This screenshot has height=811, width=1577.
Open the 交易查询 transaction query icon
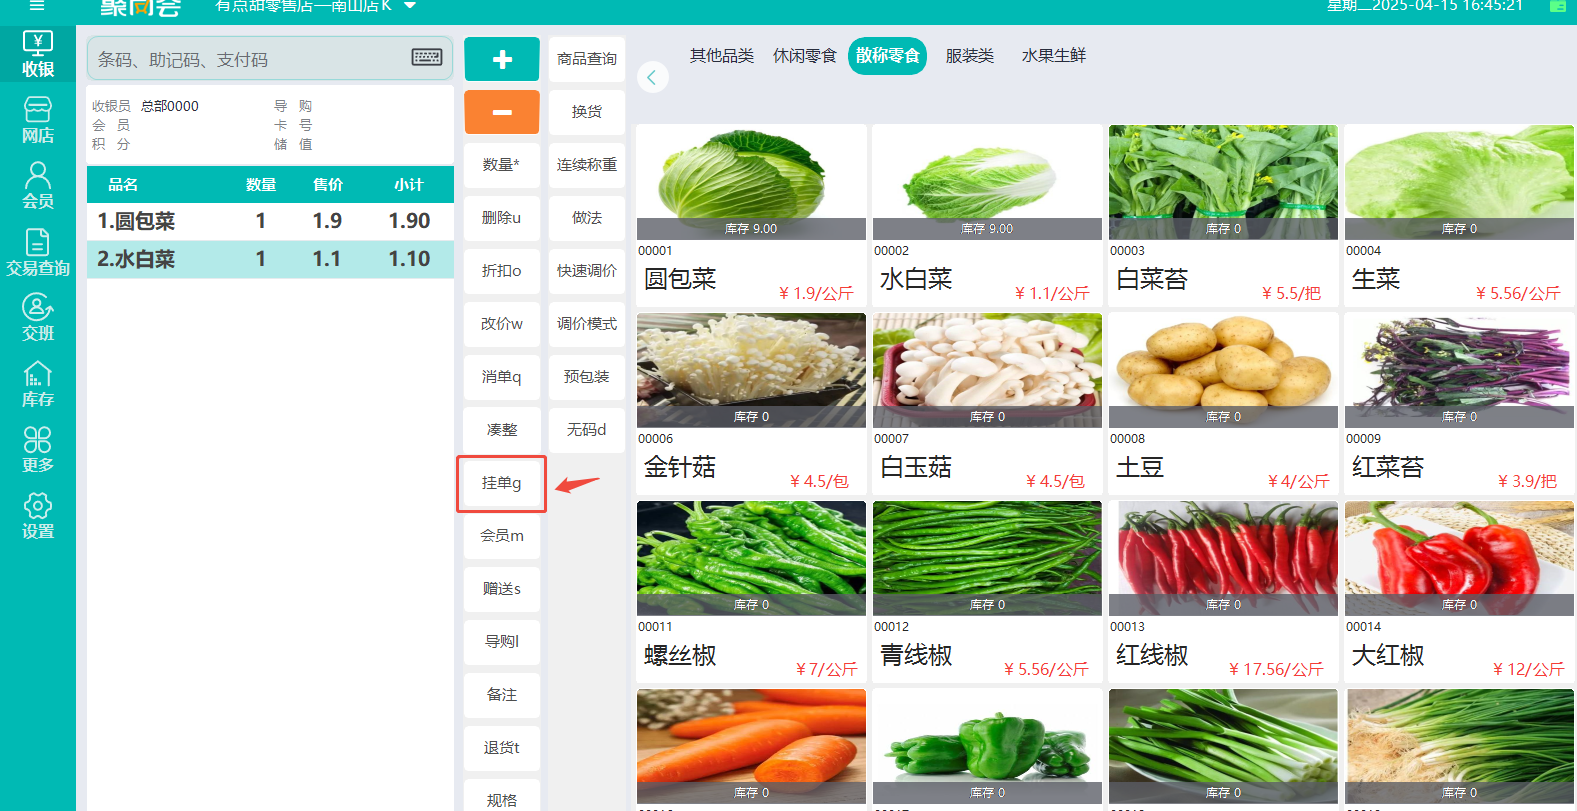point(38,252)
